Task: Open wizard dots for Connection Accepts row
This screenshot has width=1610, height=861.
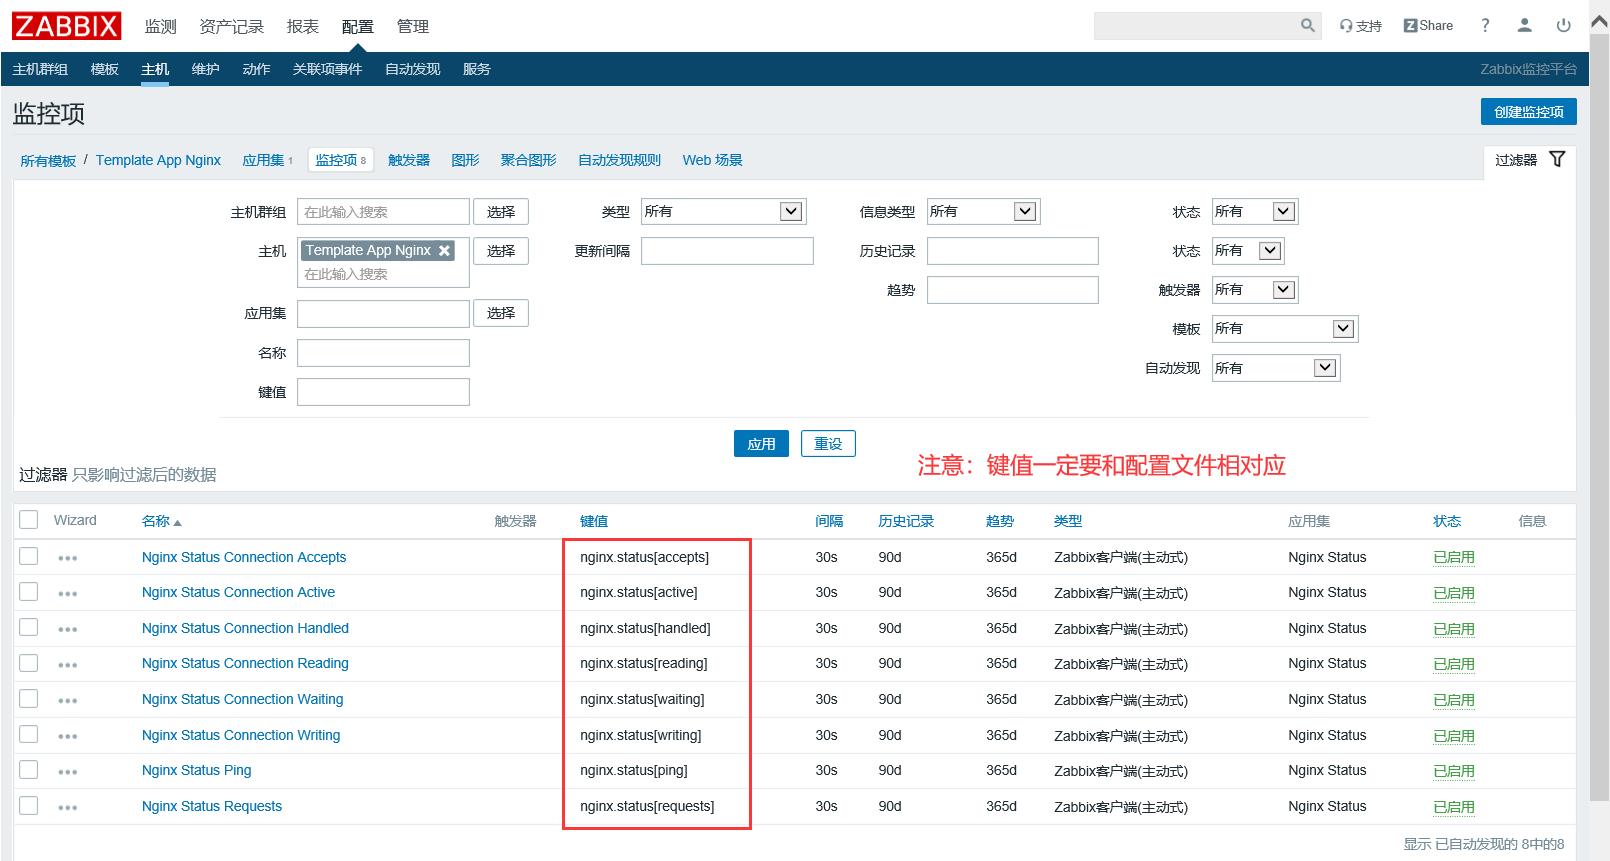Action: [x=68, y=558]
